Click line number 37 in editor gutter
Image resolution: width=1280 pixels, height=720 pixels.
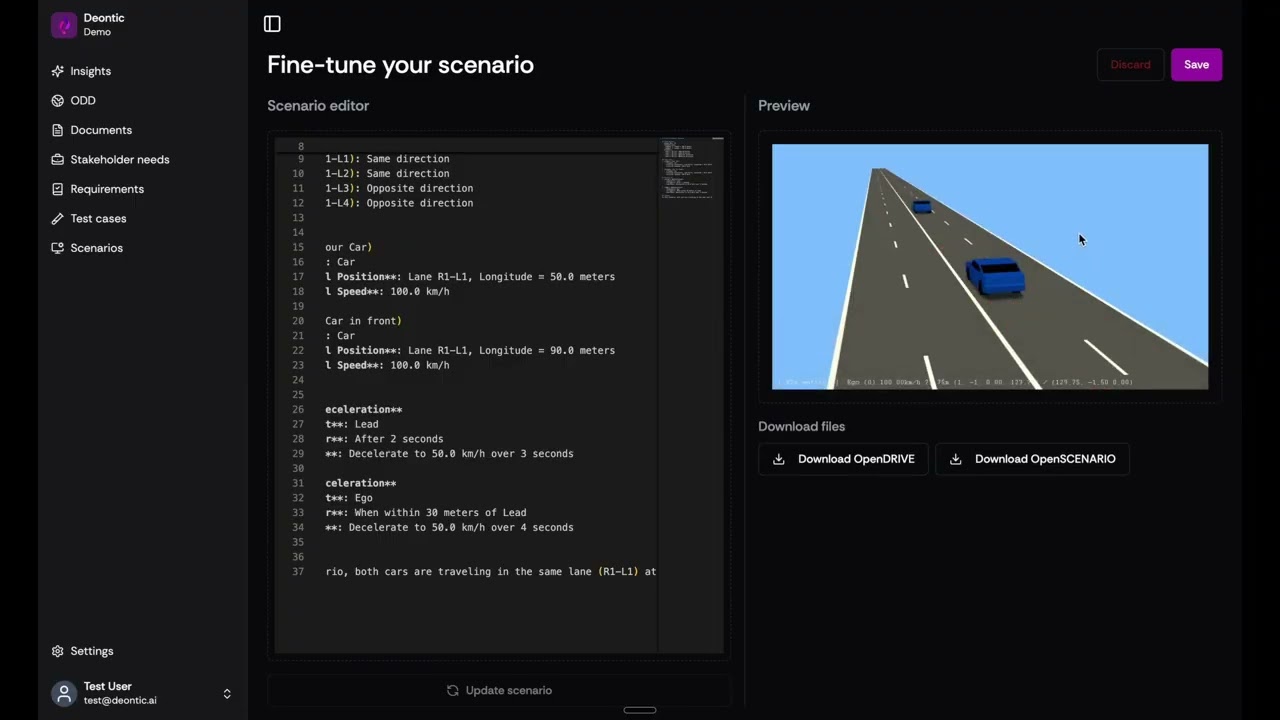click(x=298, y=572)
